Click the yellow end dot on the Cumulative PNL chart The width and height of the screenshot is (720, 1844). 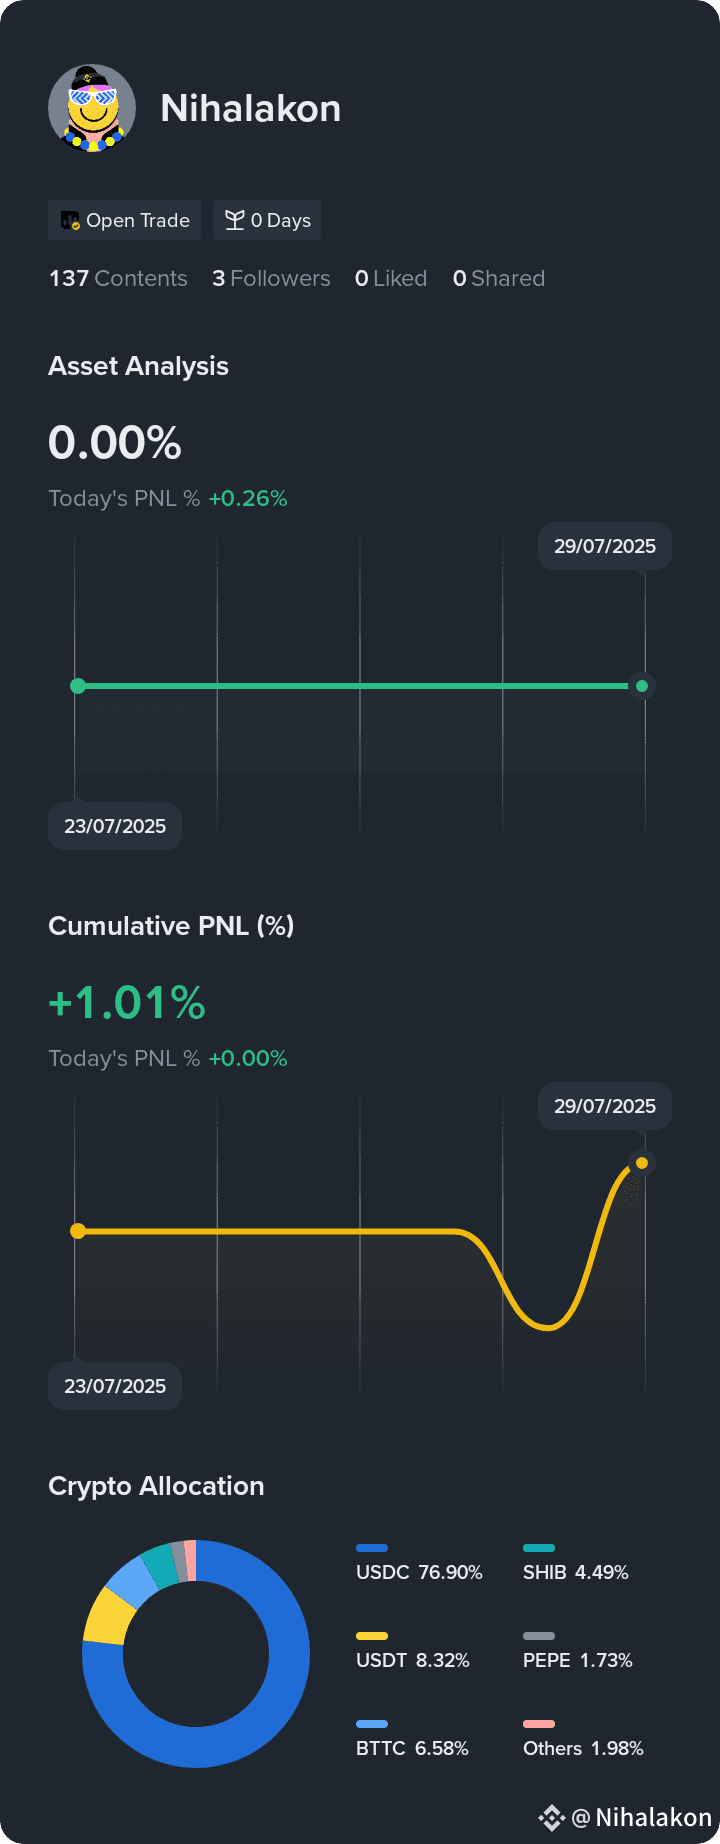[642, 1163]
